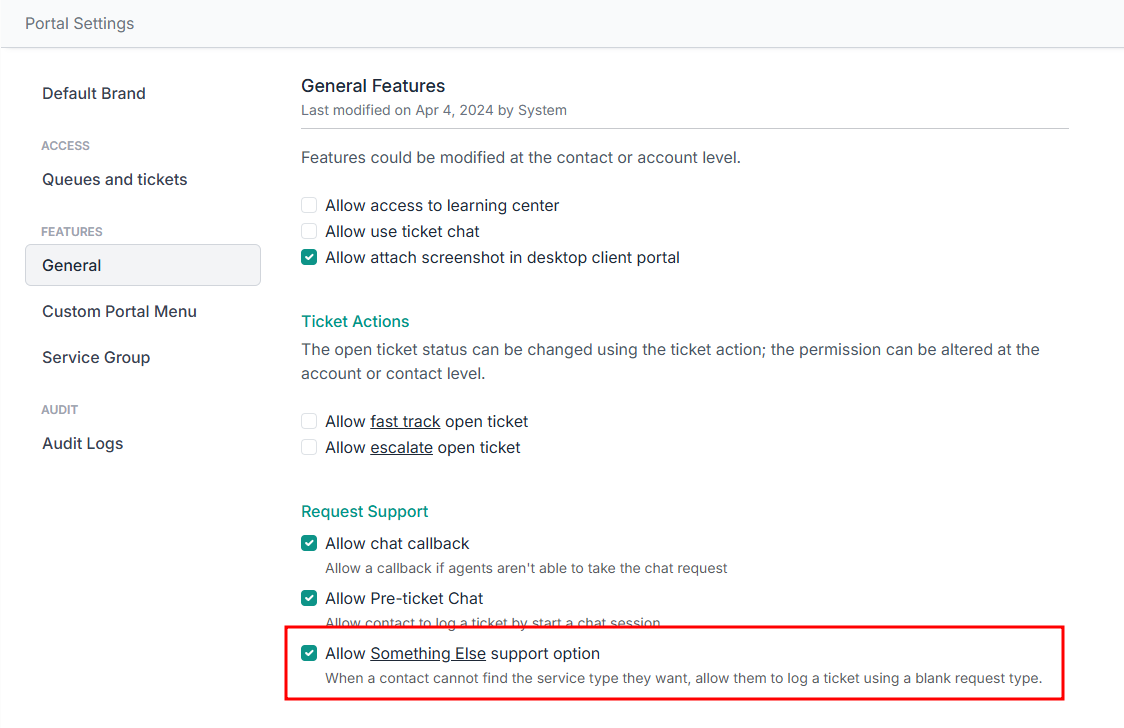Navigate to Service Group settings
The image size is (1124, 728).
[96, 357]
